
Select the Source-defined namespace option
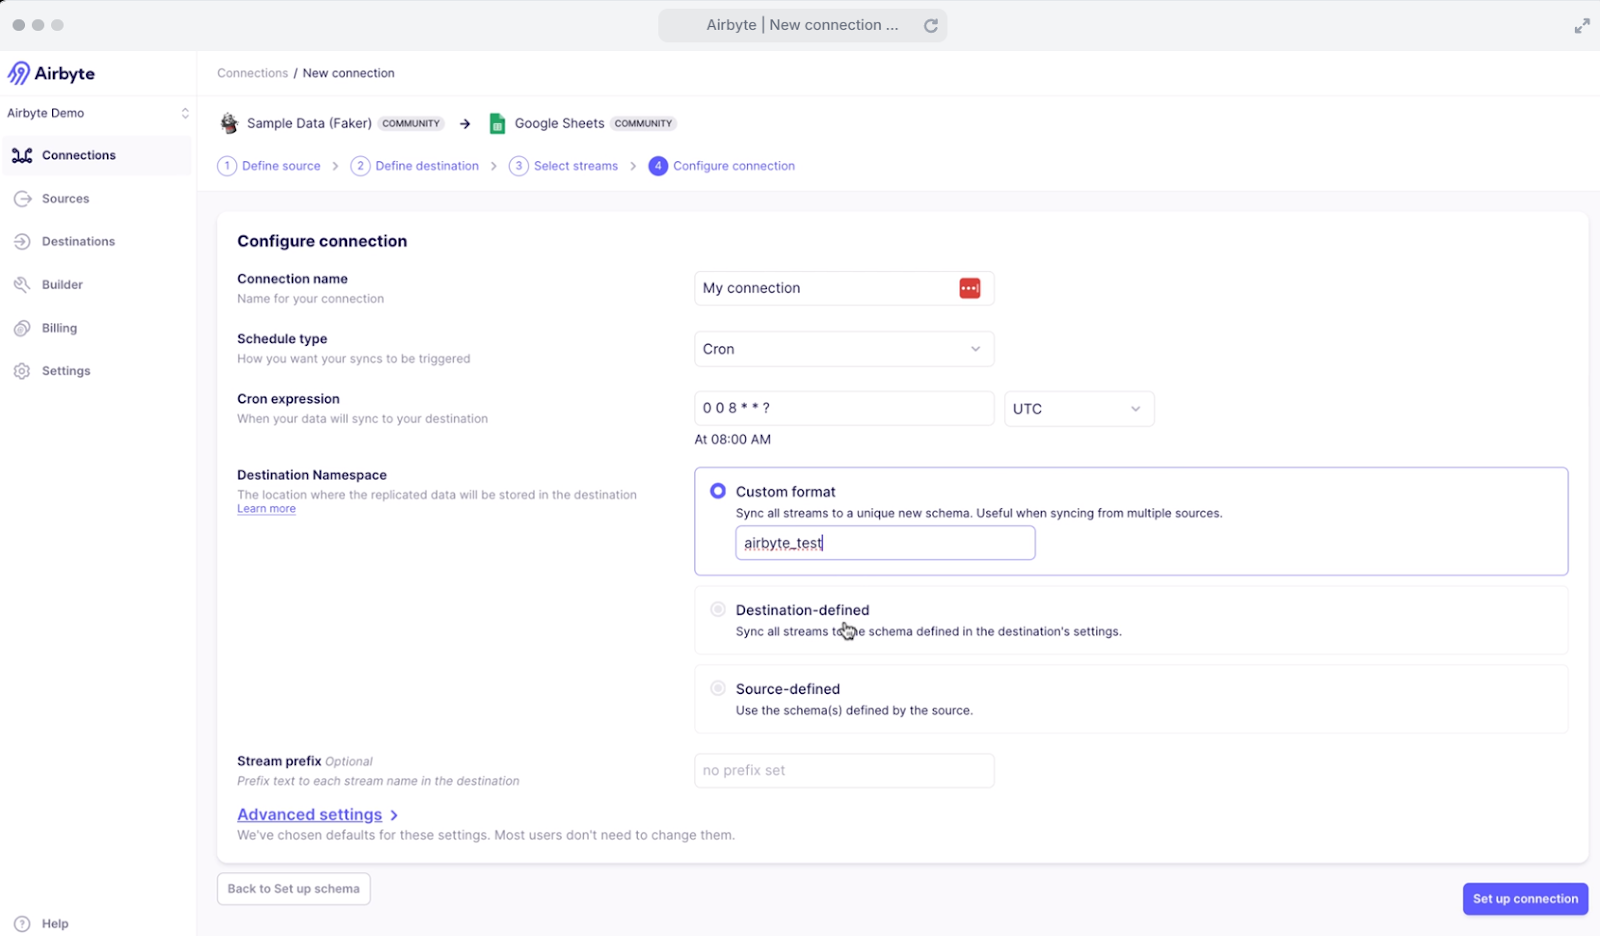tap(717, 688)
